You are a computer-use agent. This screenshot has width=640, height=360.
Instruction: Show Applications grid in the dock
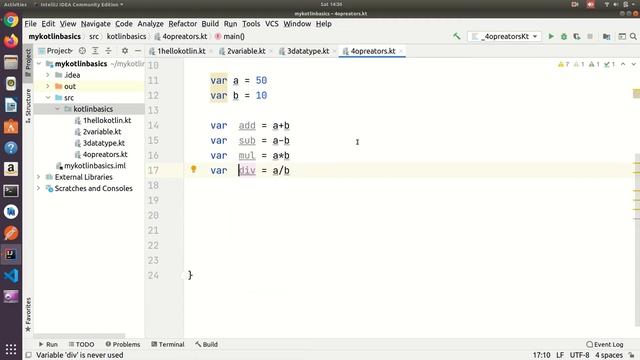pos(11,349)
